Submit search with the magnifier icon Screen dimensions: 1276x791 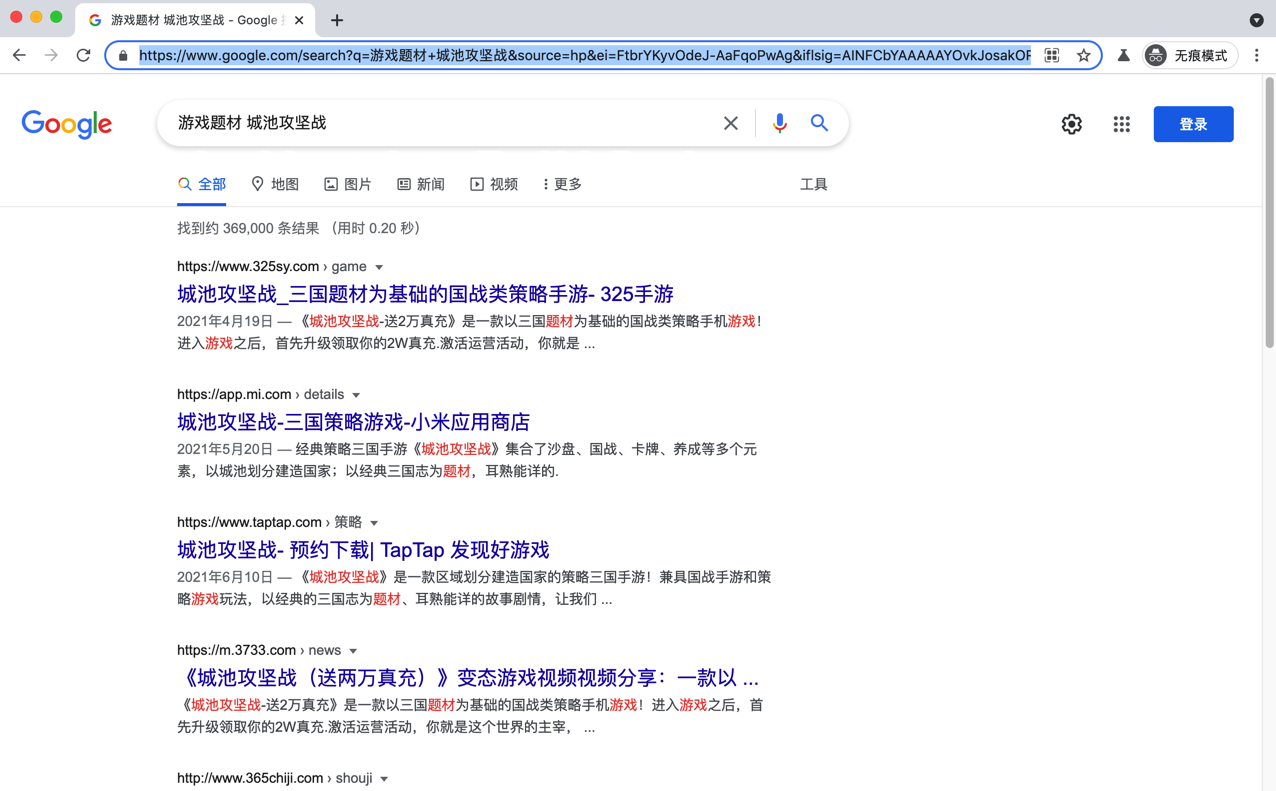point(819,123)
